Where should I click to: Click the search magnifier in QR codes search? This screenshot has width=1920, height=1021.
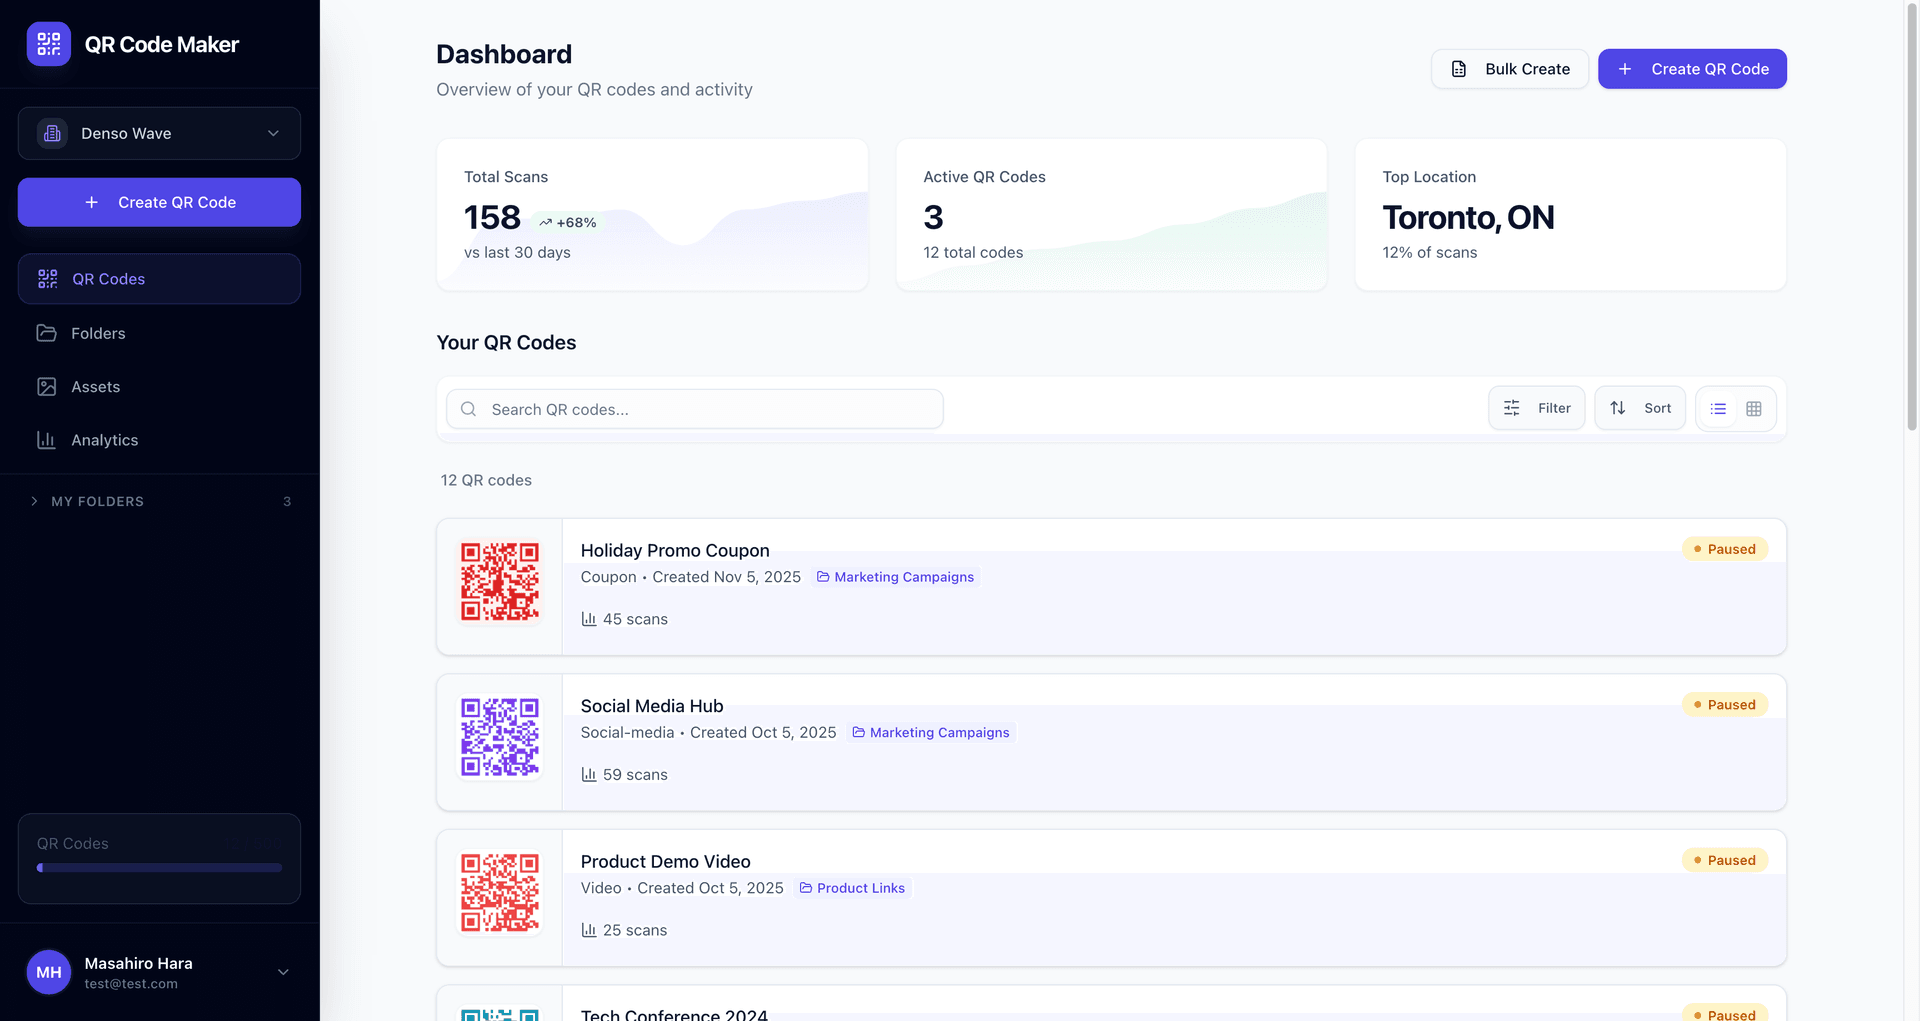(468, 408)
